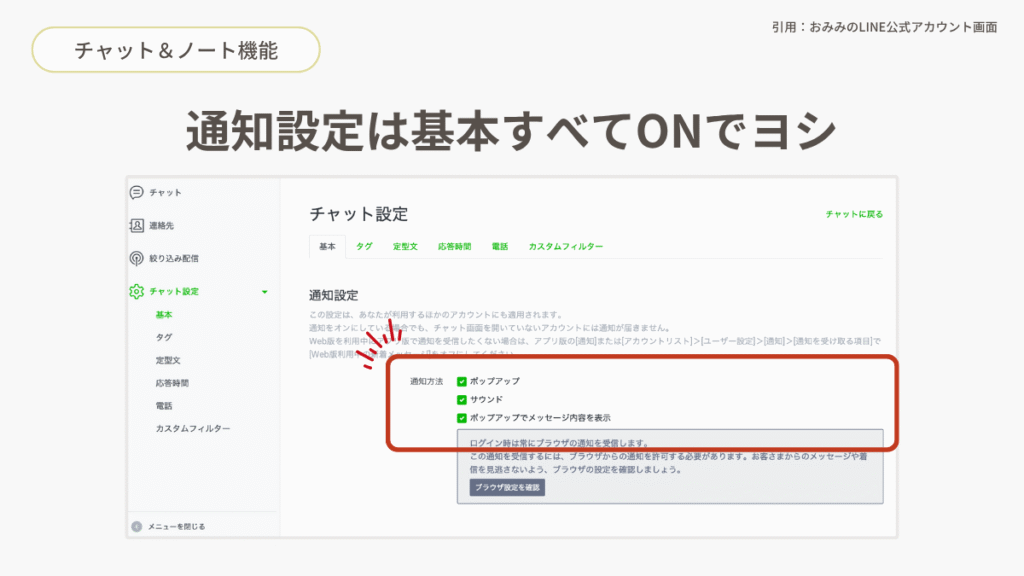Click メニューを閉じる at sidebar bottom
Image resolution: width=1024 pixels, height=576 pixels.
pos(176,526)
